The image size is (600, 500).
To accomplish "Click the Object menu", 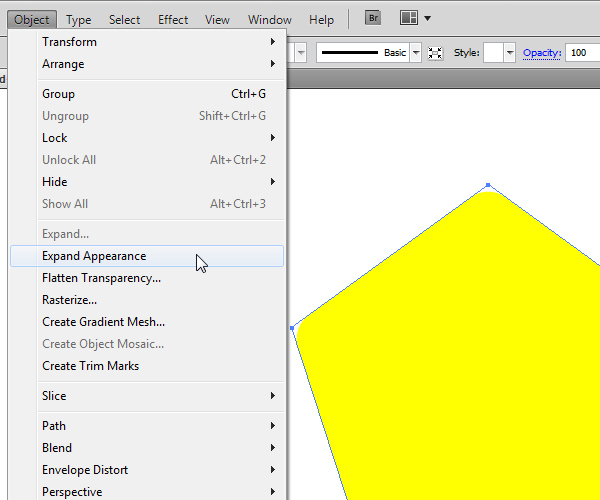I will tap(32, 20).
